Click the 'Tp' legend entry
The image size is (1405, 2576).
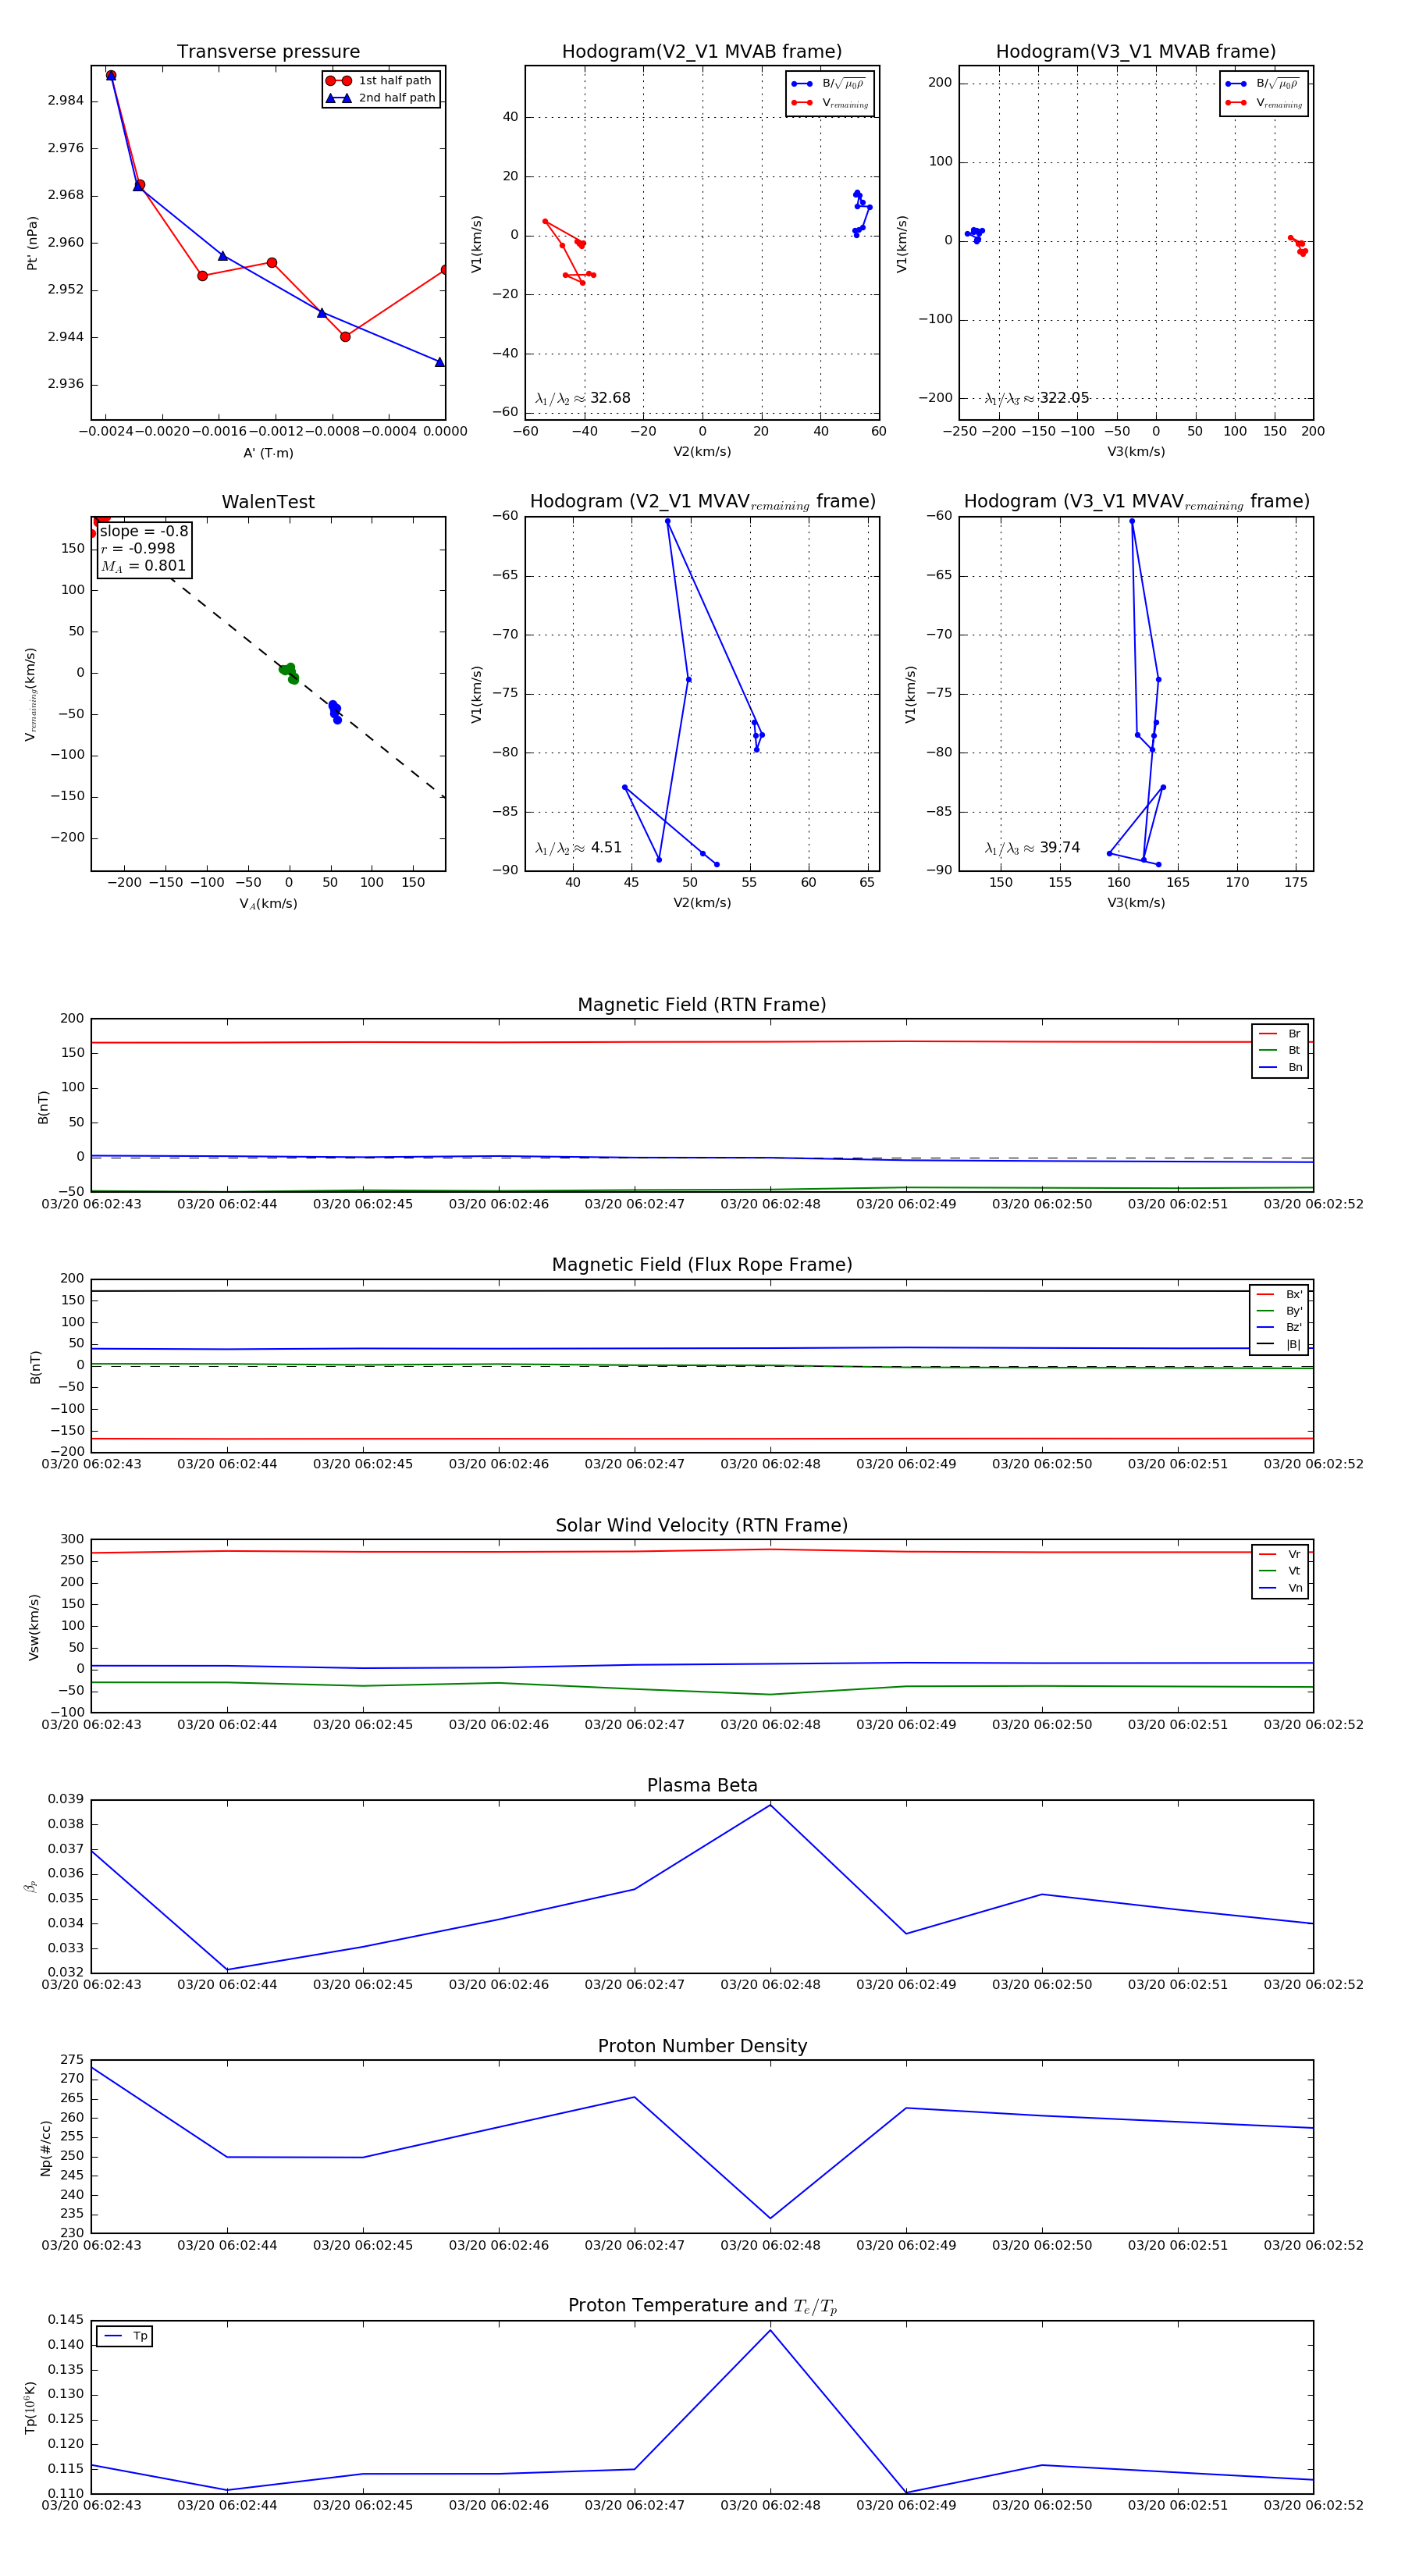(x=127, y=2336)
